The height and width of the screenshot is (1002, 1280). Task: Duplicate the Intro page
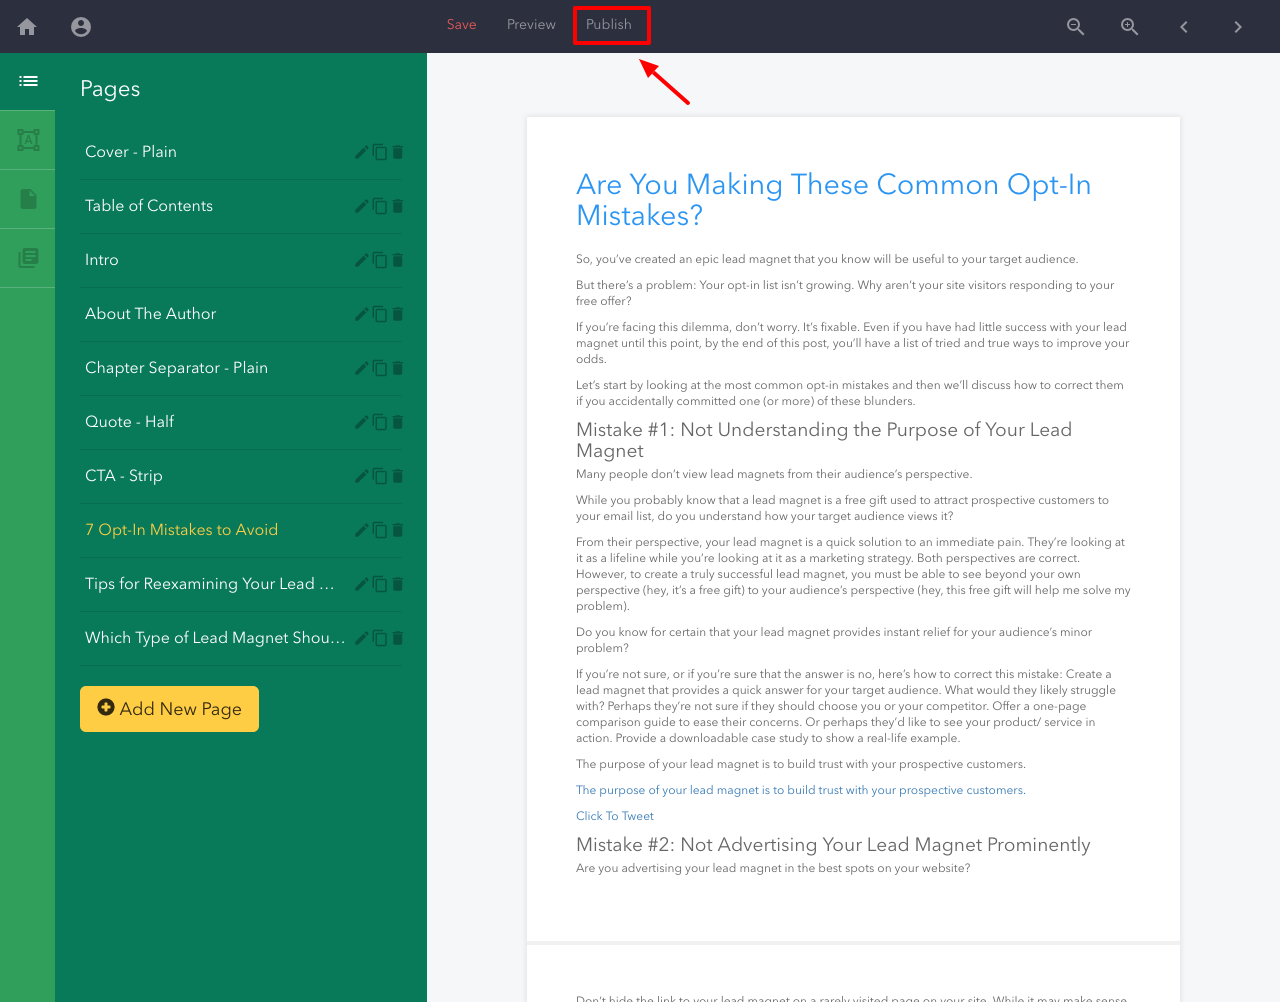[380, 260]
